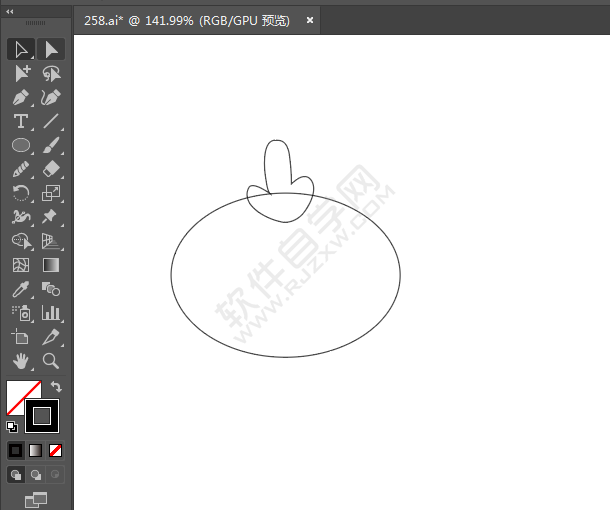This screenshot has width=610, height=510.
Task: Select the Column Graph tool
Action: (51, 313)
